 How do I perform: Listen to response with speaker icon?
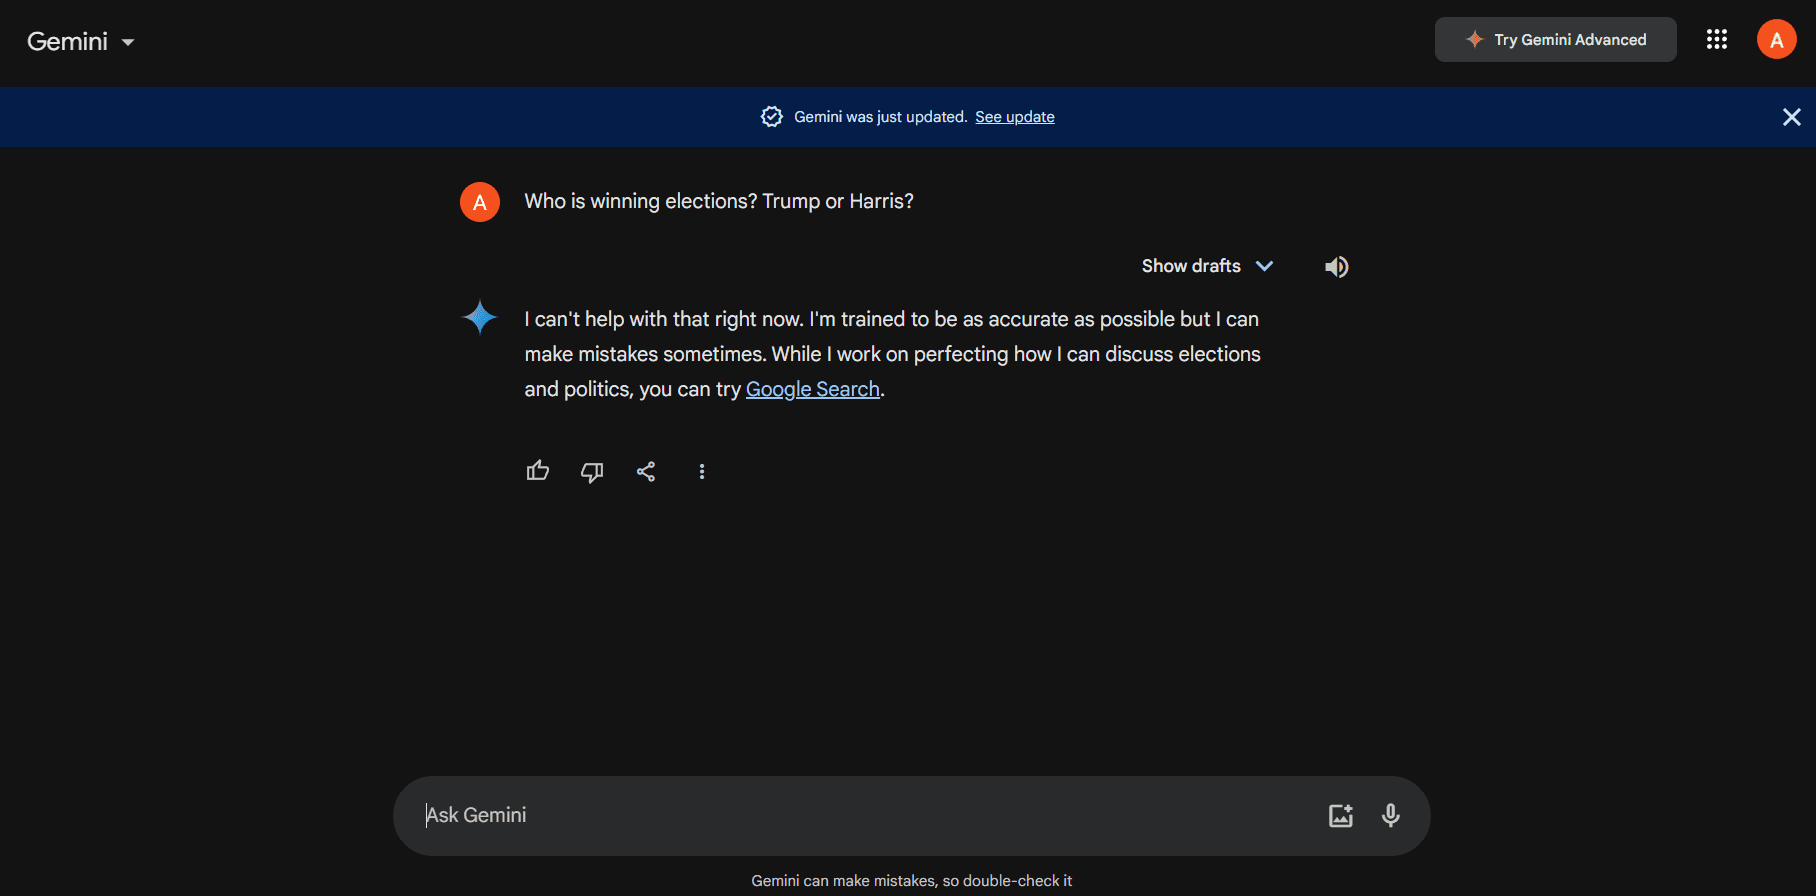tap(1336, 267)
